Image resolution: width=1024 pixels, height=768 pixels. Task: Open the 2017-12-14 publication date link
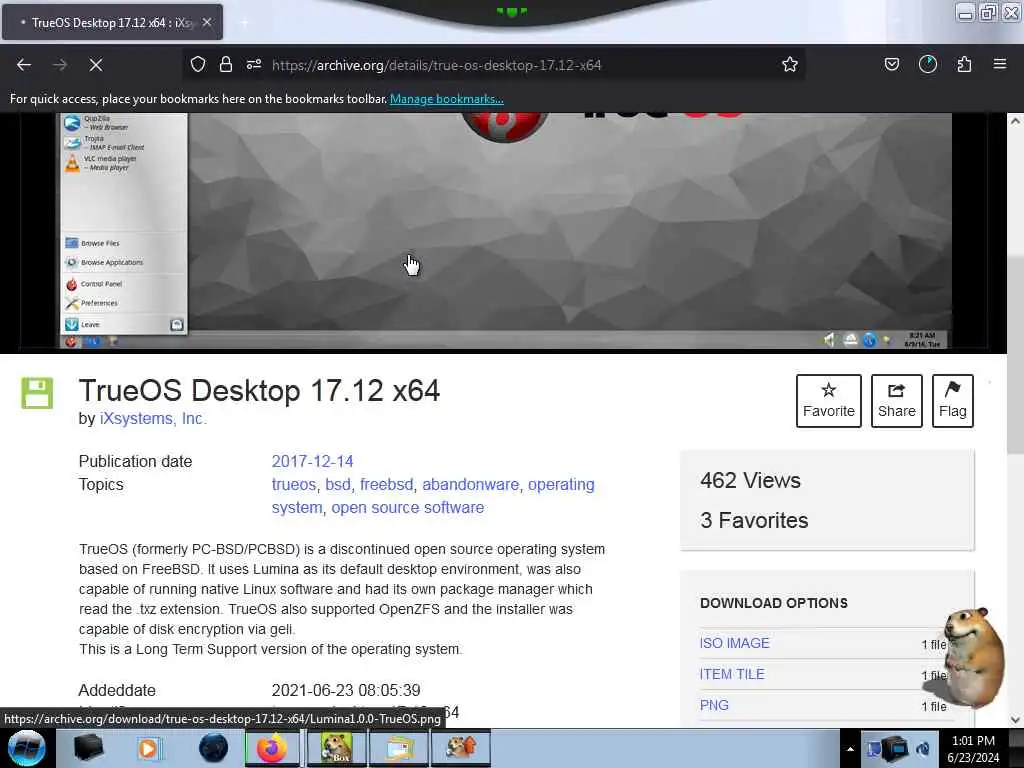[312, 461]
